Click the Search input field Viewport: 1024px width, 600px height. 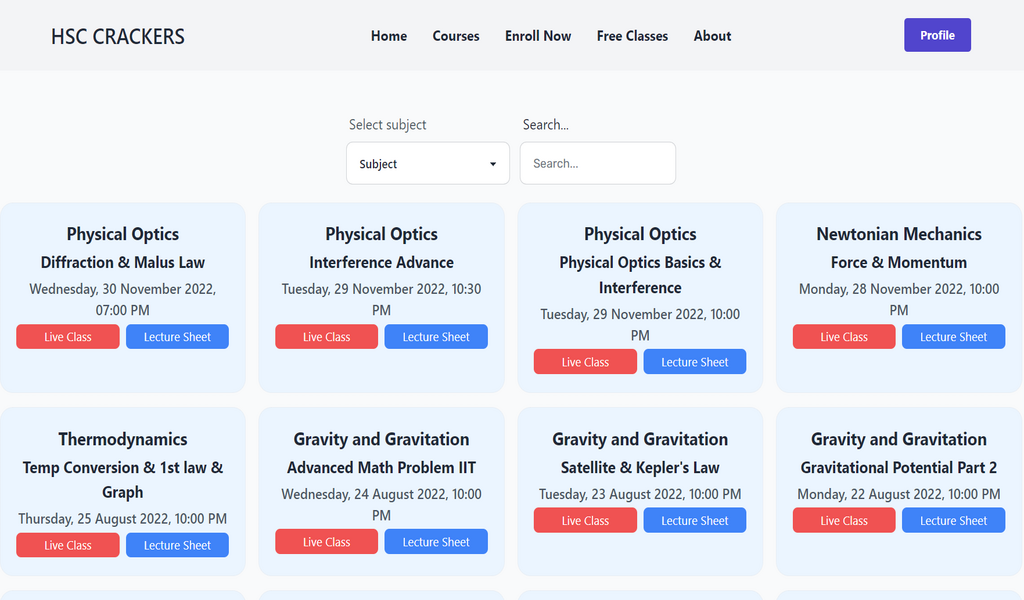click(x=597, y=164)
